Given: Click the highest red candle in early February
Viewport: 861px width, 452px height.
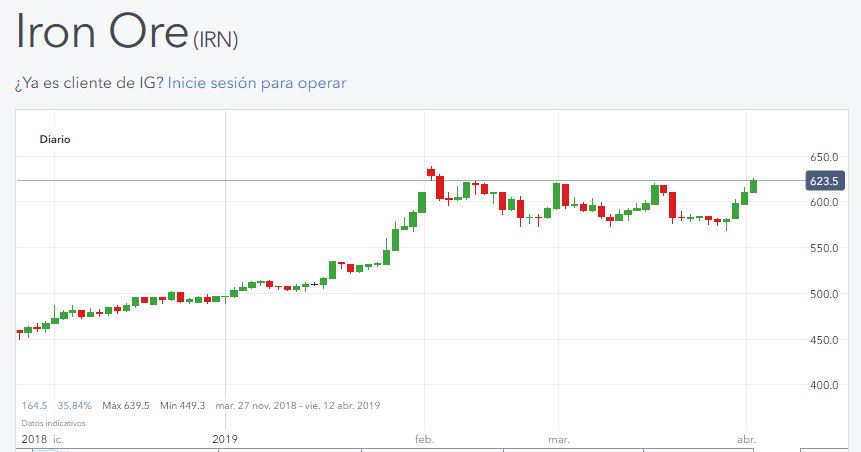Looking at the screenshot, I should pos(431,172).
